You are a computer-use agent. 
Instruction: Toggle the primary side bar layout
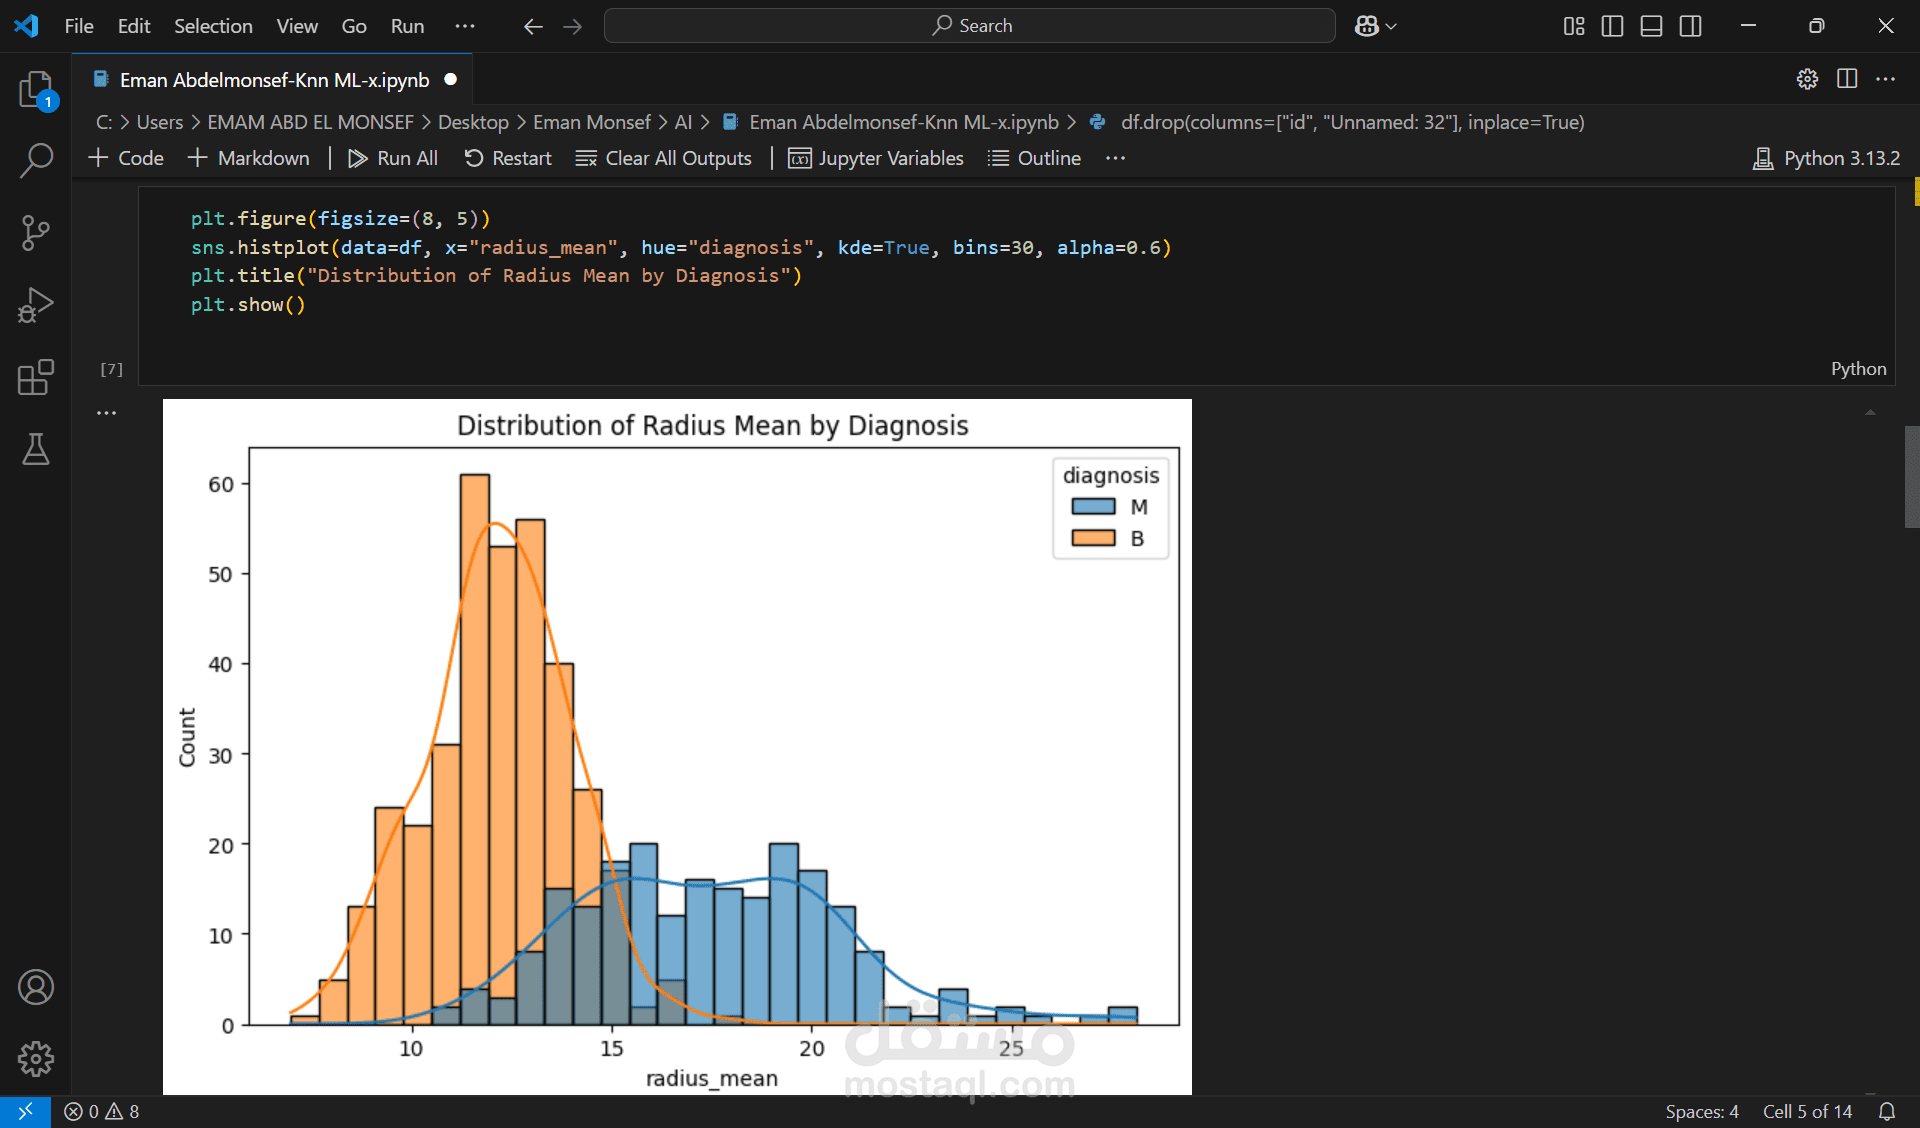point(1612,26)
